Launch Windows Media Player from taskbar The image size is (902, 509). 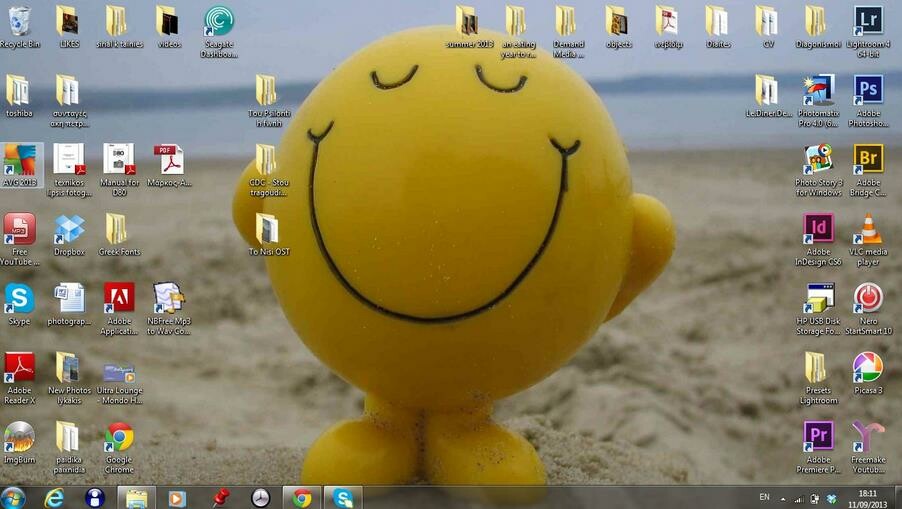coord(177,498)
